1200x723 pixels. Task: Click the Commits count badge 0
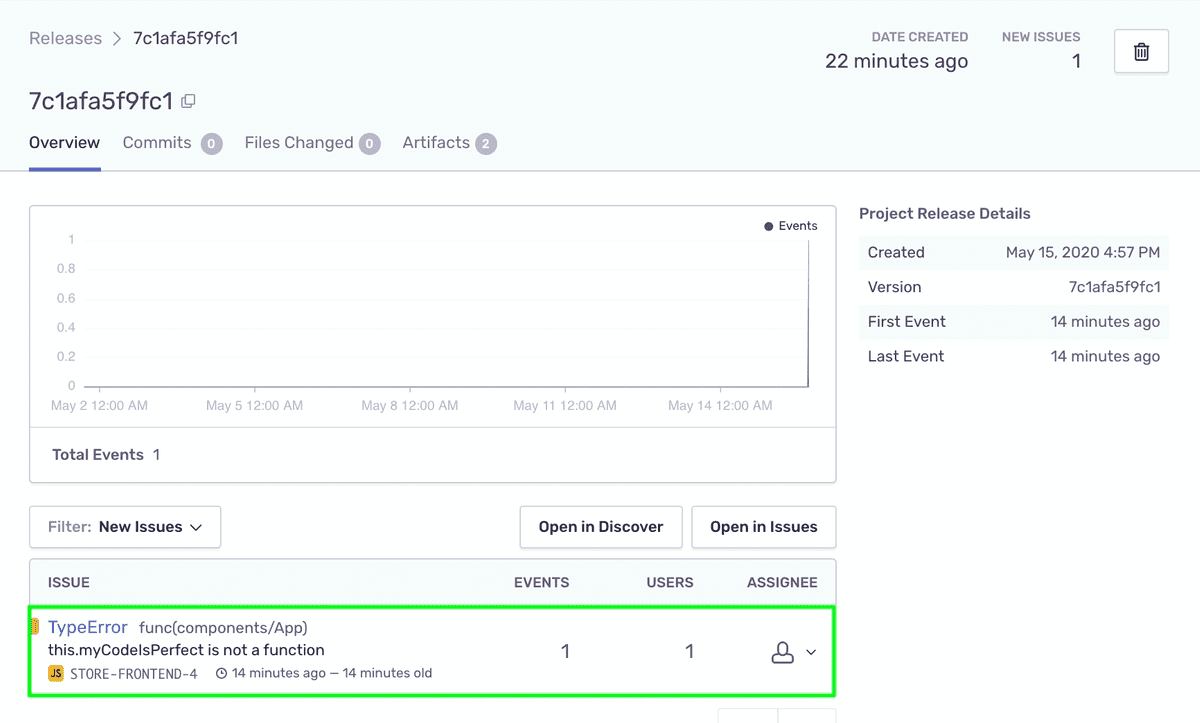pos(211,144)
